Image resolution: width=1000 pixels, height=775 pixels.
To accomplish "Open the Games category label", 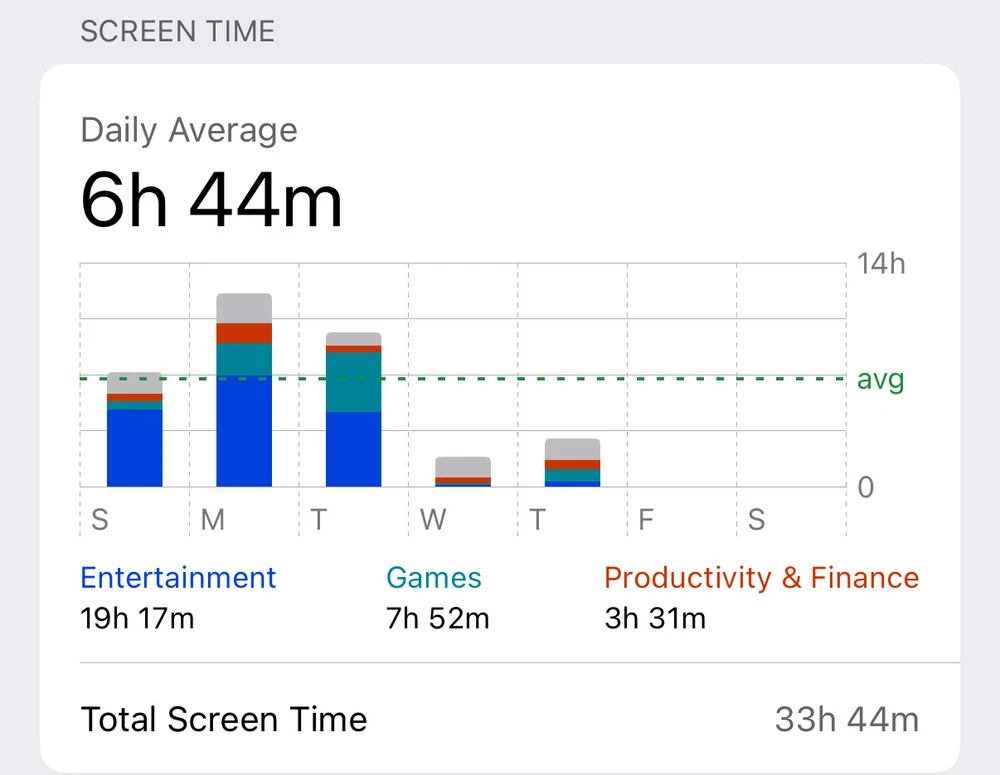I will pyautogui.click(x=434, y=578).
